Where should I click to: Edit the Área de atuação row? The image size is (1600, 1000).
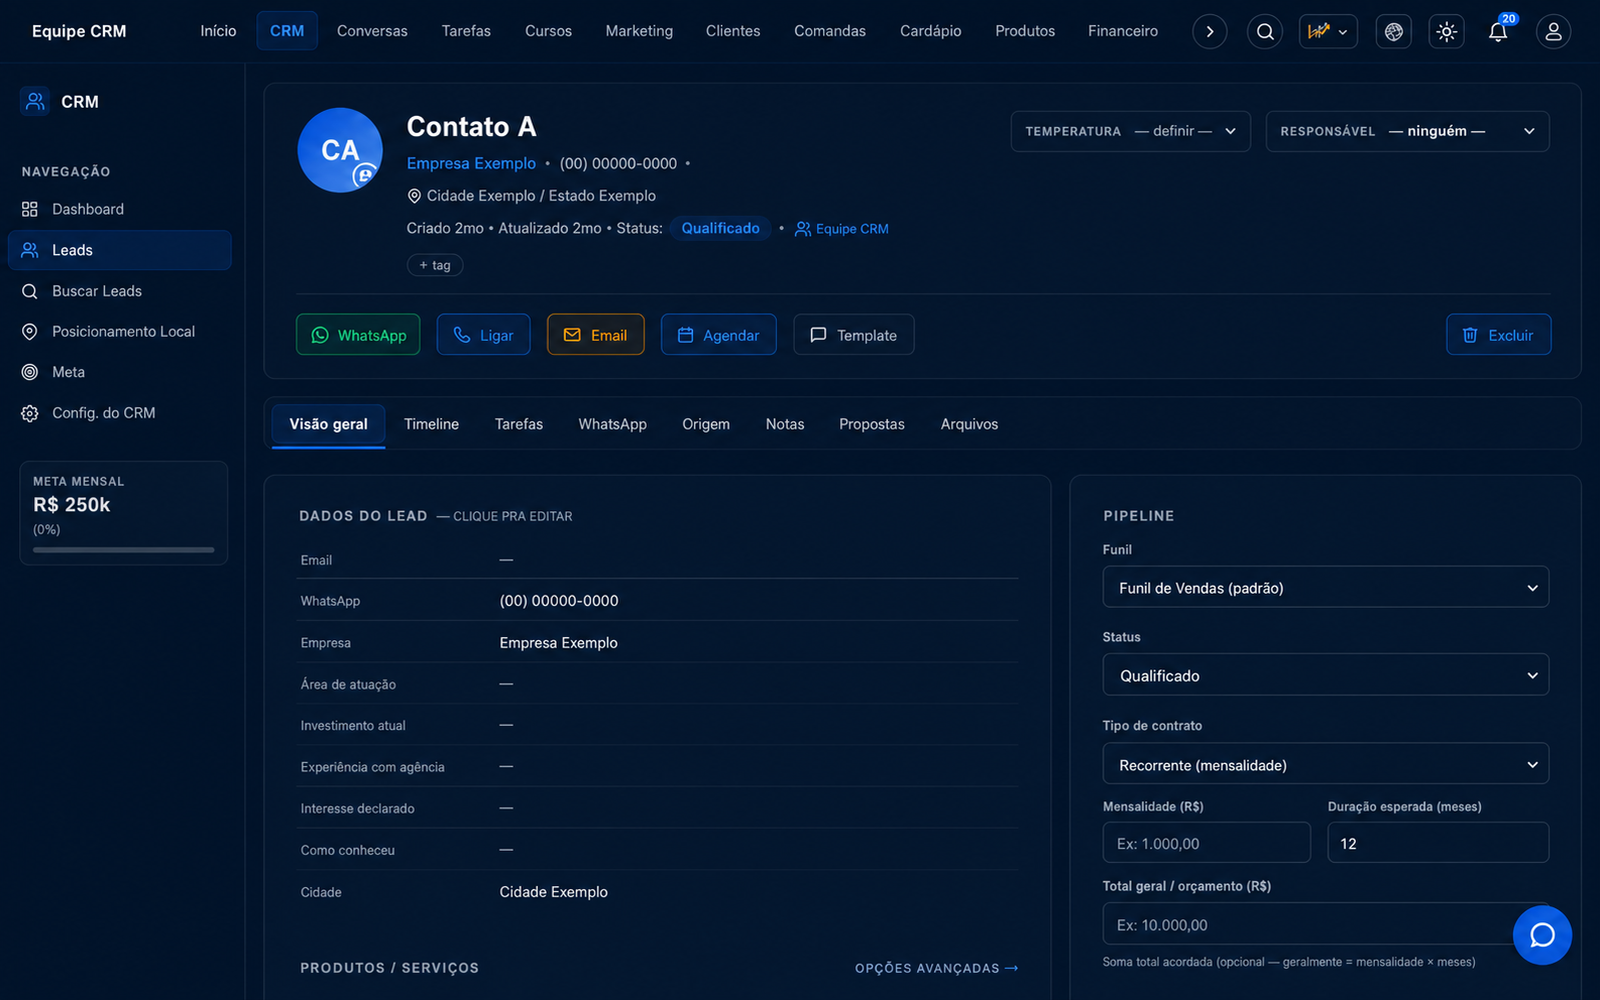coord(659,684)
